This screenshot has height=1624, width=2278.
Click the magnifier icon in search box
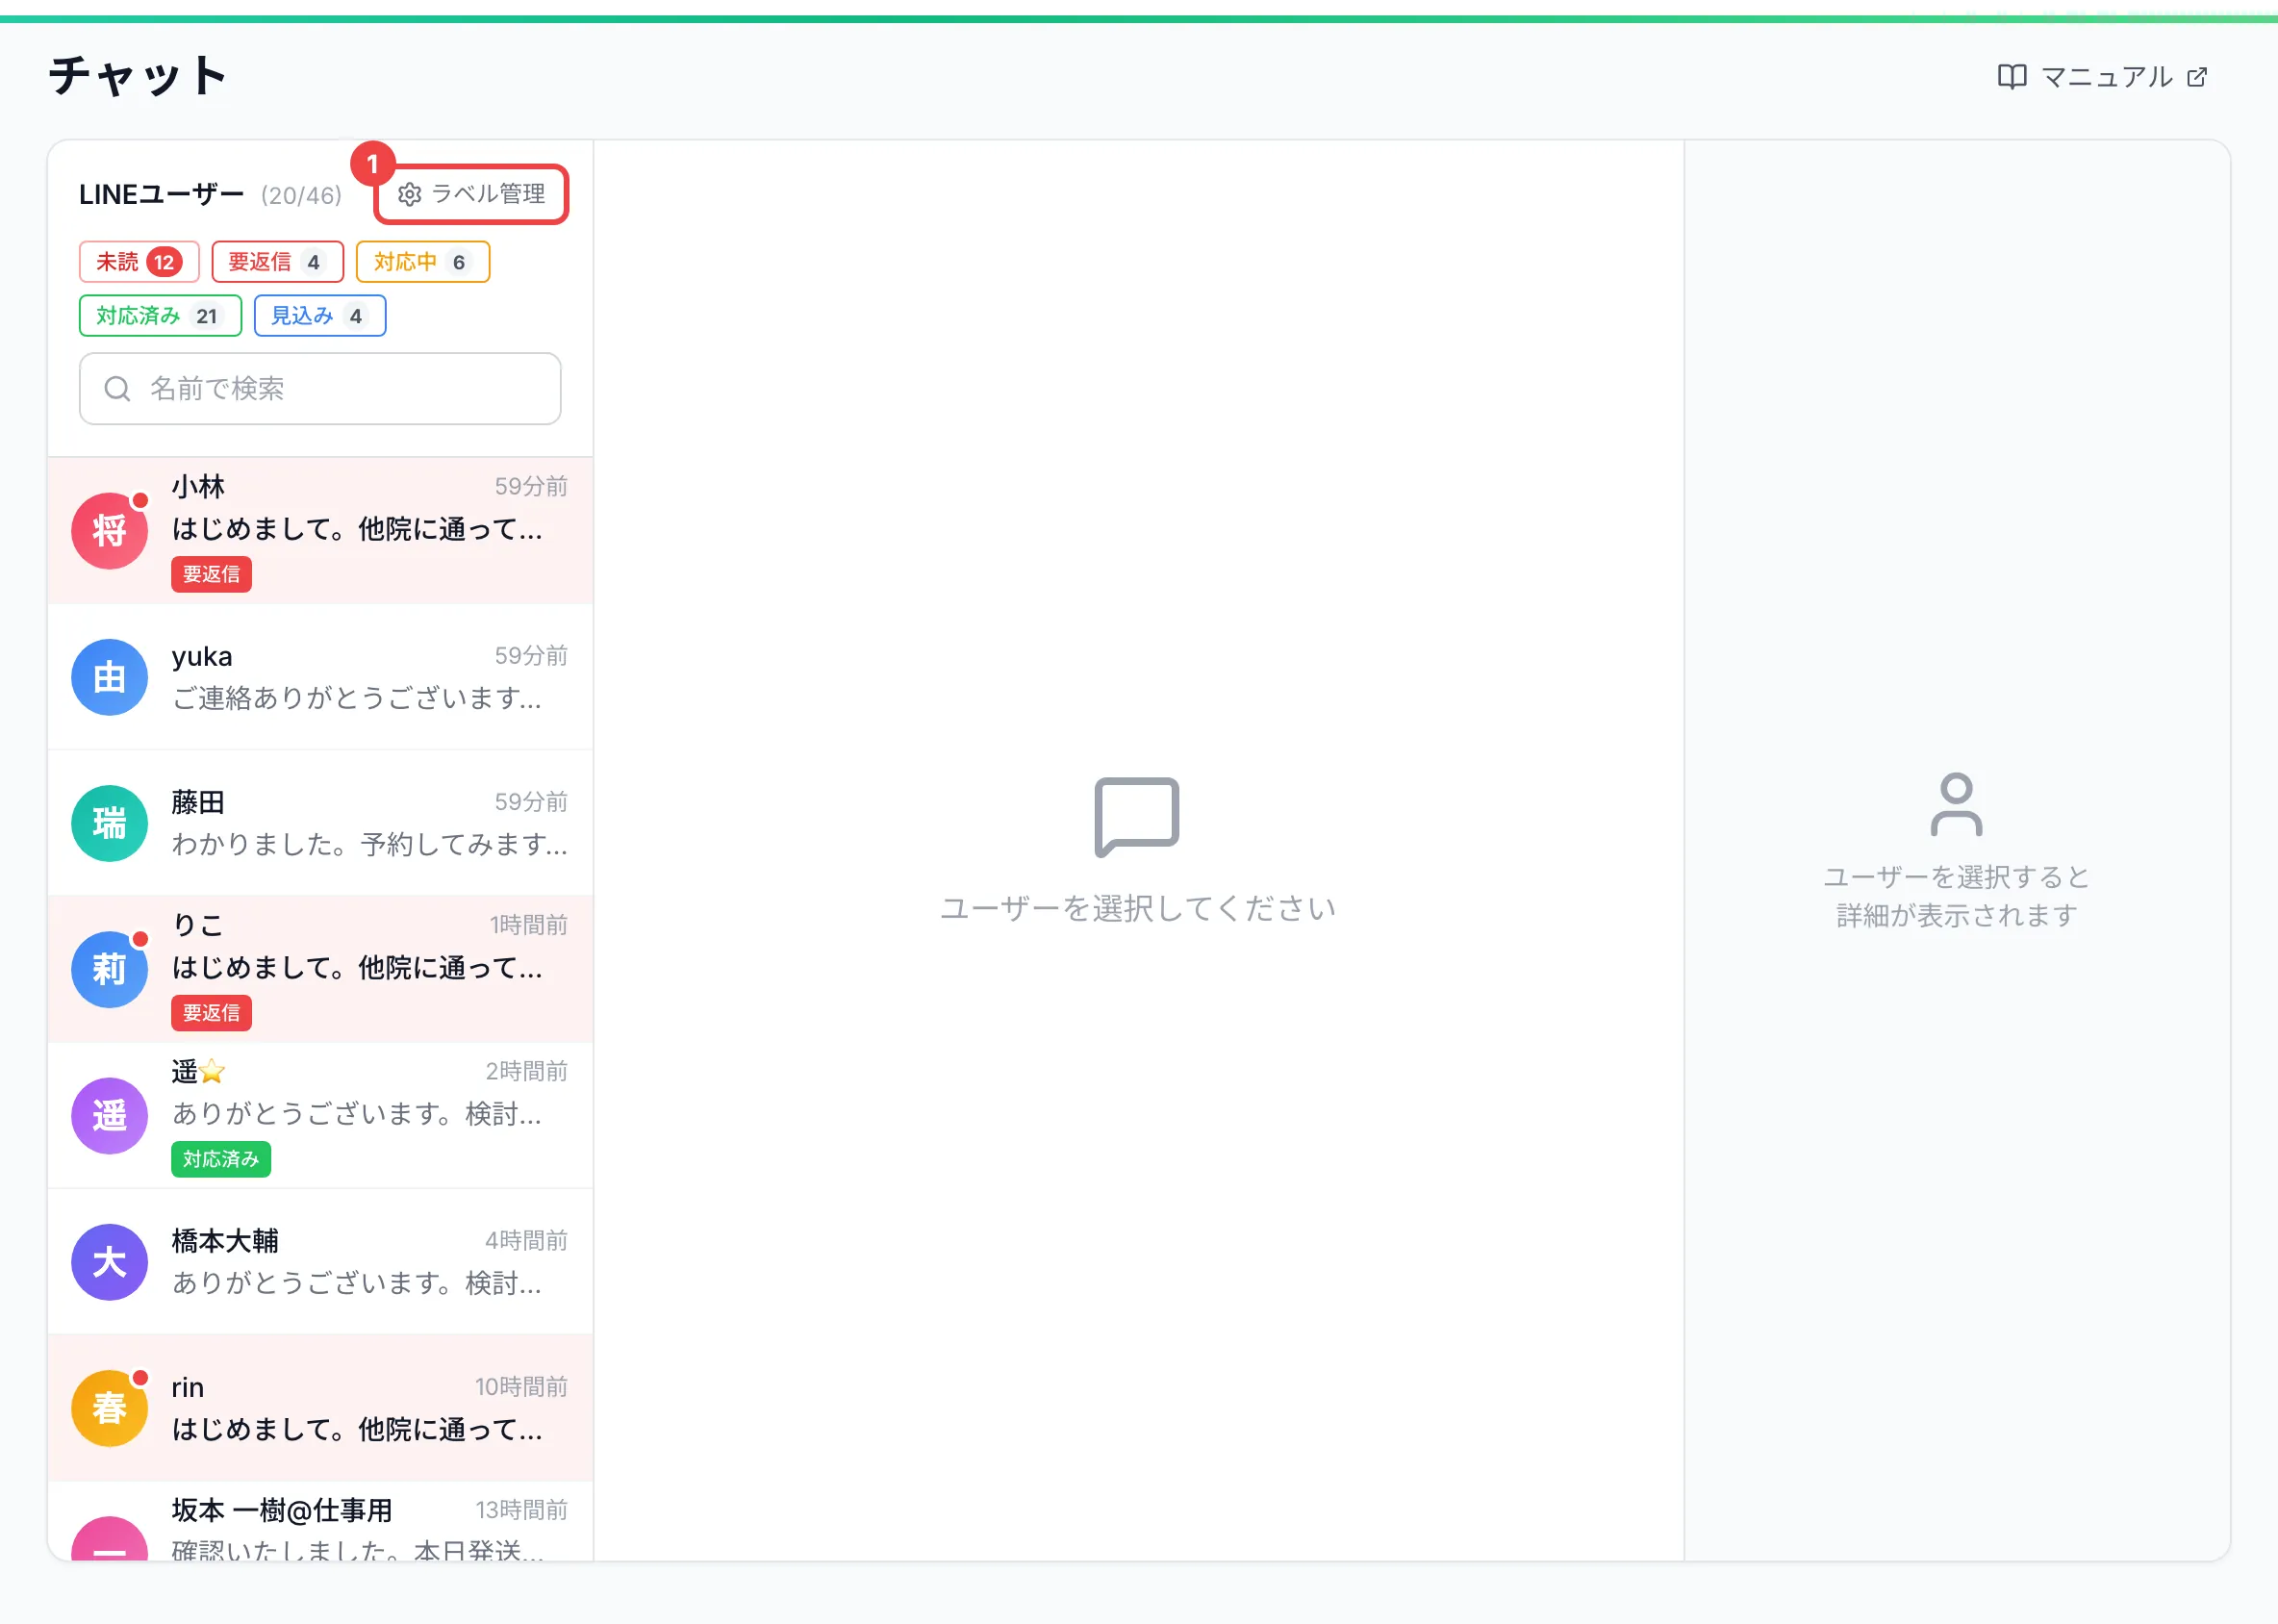pyautogui.click(x=117, y=389)
